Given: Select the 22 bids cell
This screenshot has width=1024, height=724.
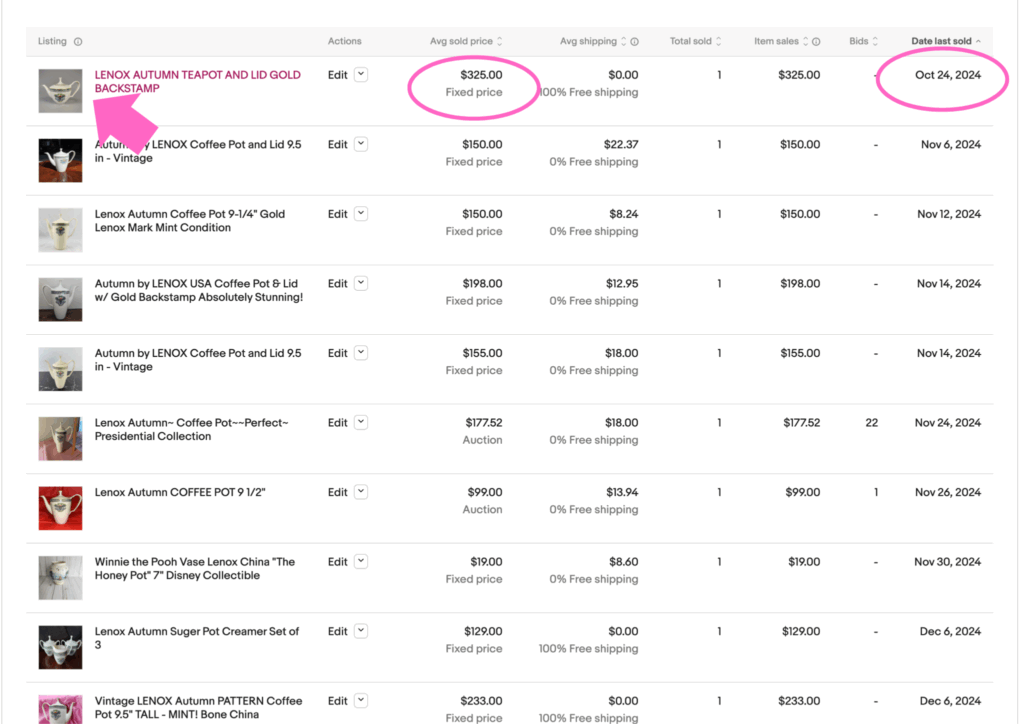Looking at the screenshot, I should click(x=871, y=423).
